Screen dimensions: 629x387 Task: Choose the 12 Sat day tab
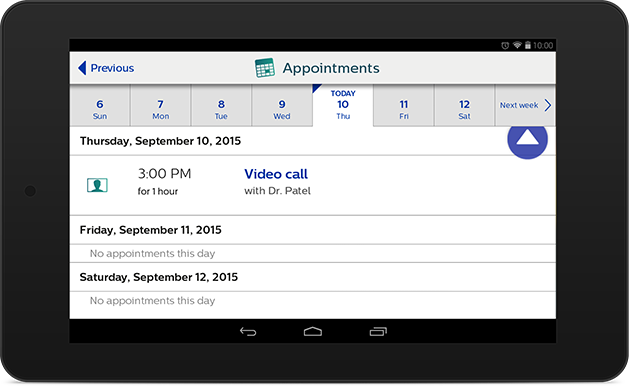tap(464, 106)
